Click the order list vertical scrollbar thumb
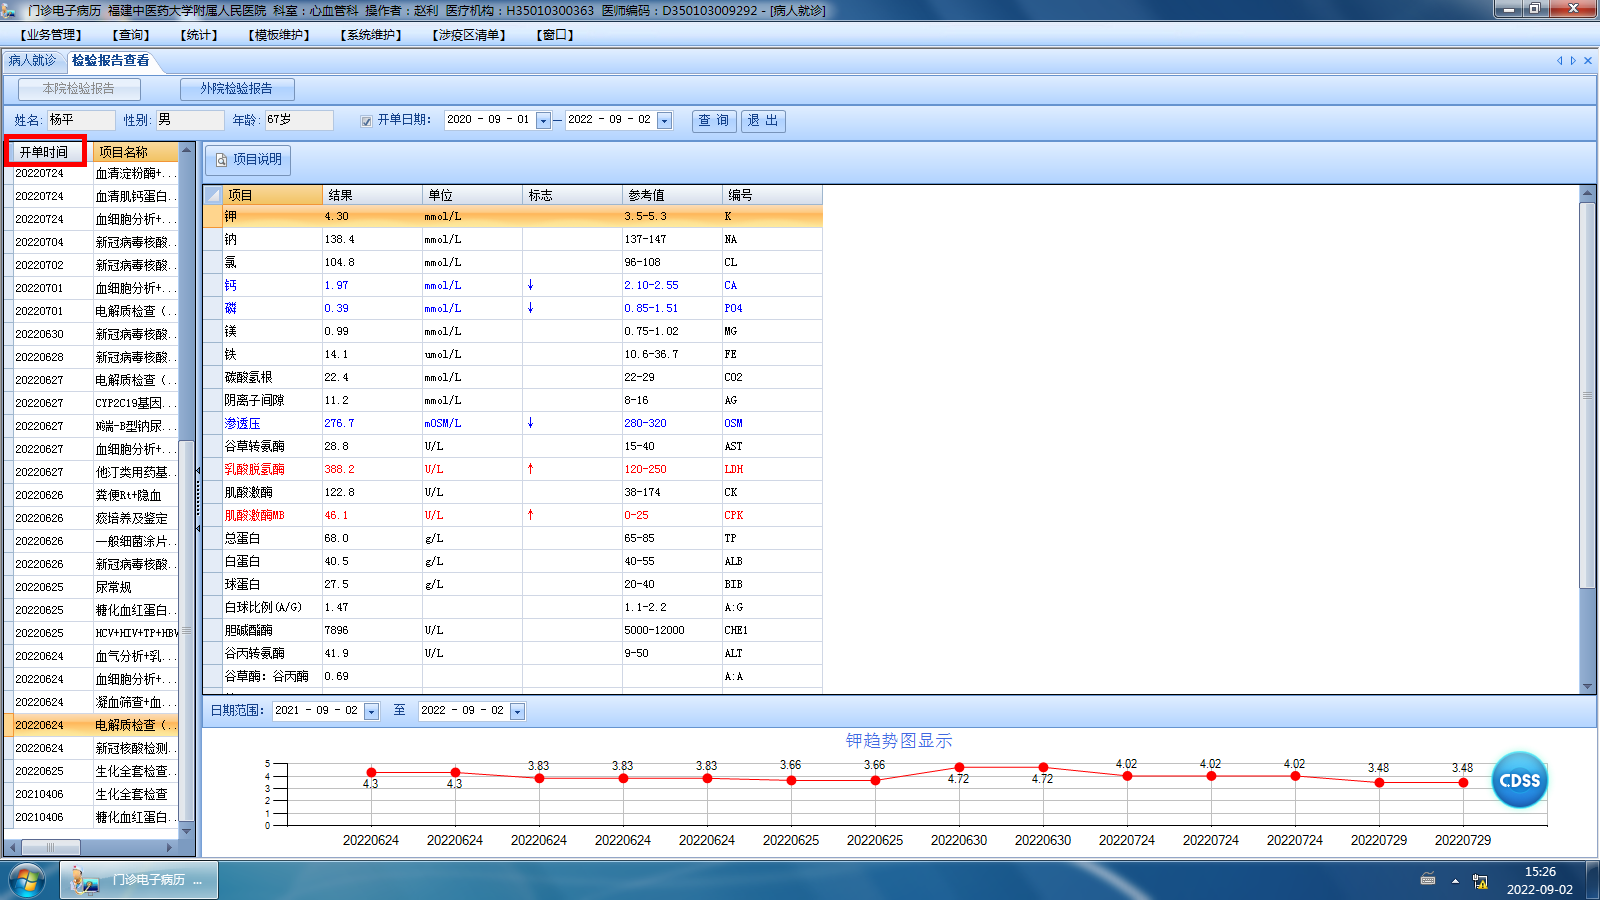The height and width of the screenshot is (900, 1600). (186, 630)
